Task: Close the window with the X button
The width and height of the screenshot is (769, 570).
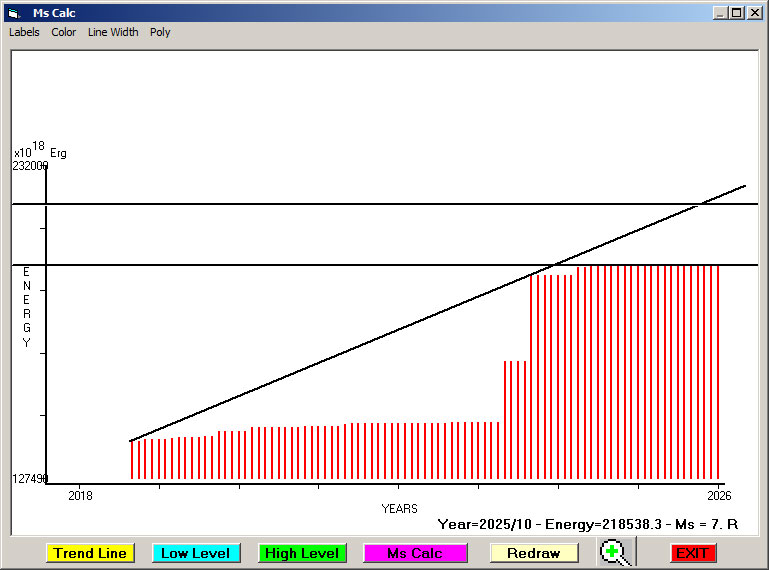Action: [x=754, y=13]
